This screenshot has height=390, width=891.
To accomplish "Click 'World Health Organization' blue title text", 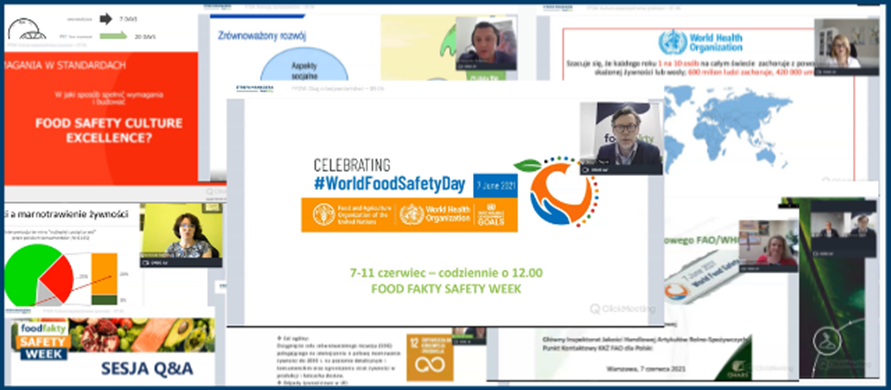I will (x=715, y=43).
